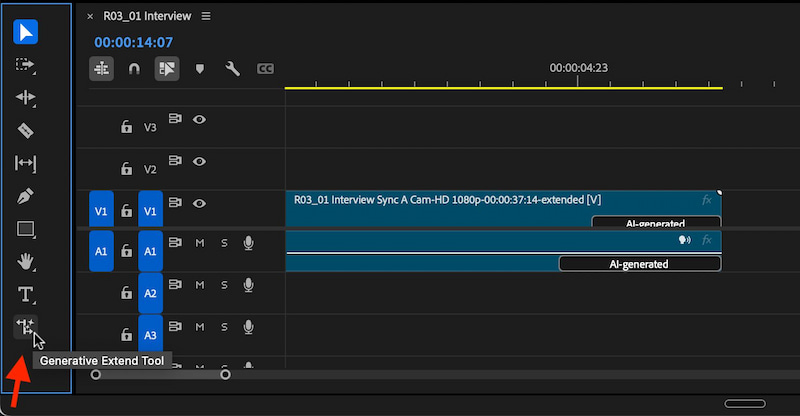Activate the Pen tool
This screenshot has height=416, width=800.
25,196
